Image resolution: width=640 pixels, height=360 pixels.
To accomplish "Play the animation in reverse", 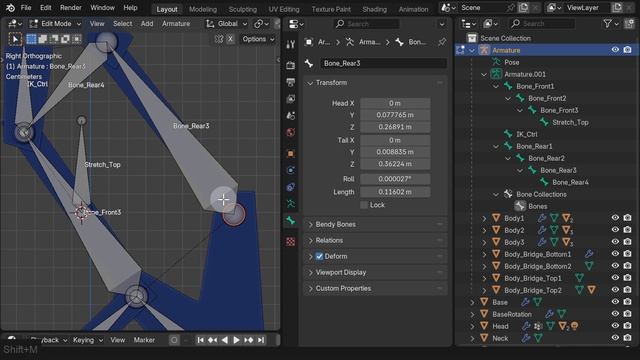I will [x=224, y=340].
